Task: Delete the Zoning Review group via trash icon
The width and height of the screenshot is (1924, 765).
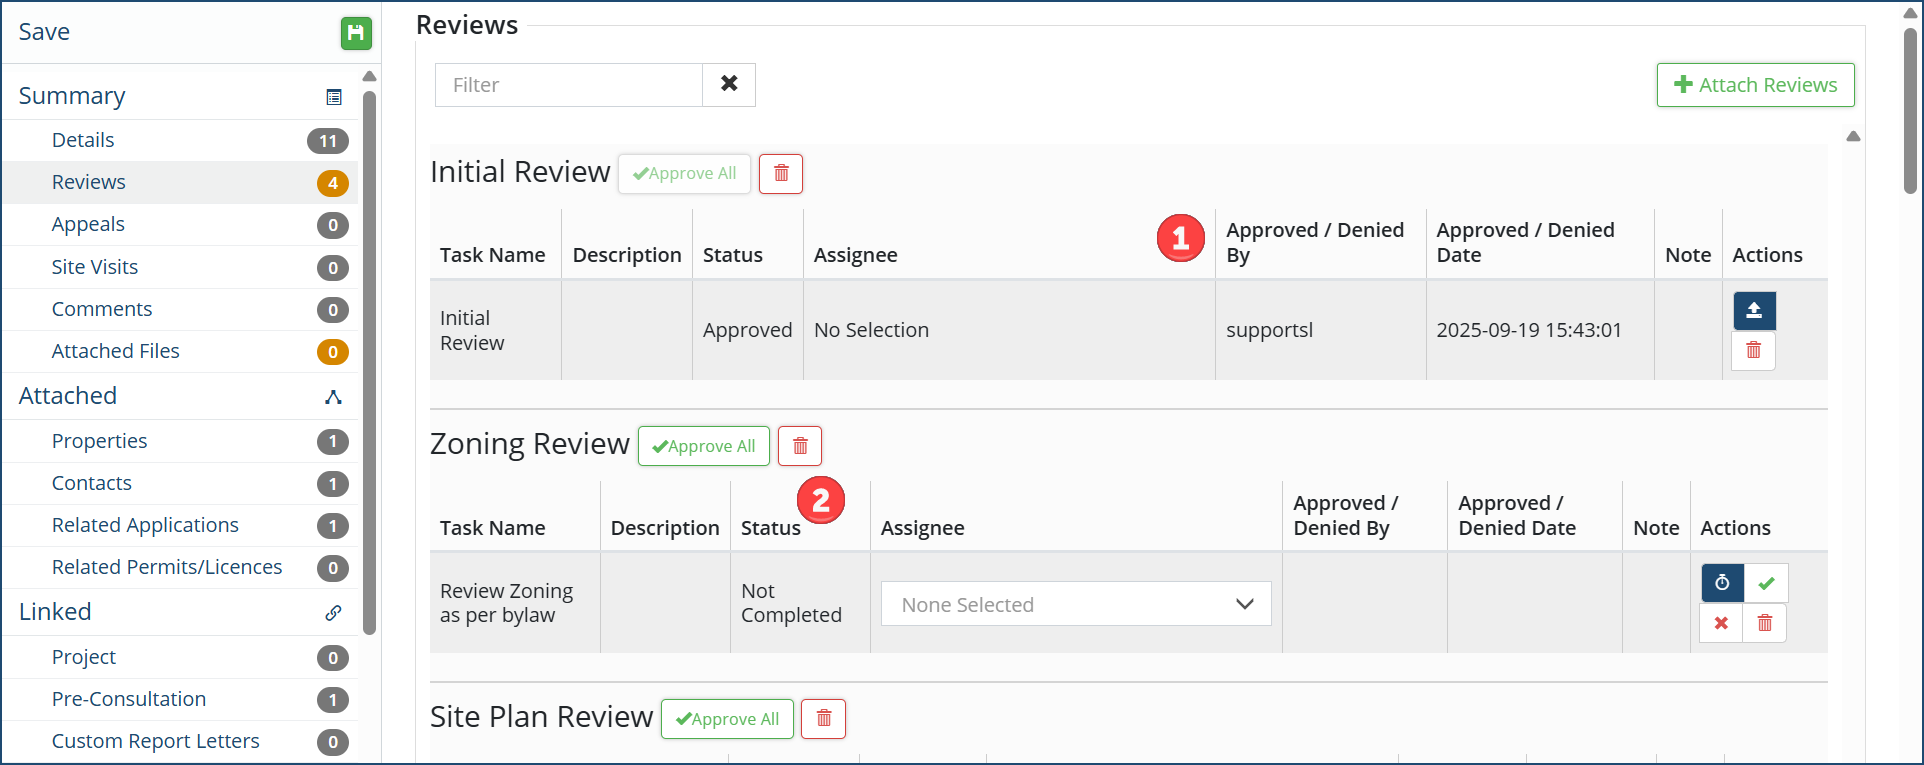Action: pyautogui.click(x=800, y=446)
